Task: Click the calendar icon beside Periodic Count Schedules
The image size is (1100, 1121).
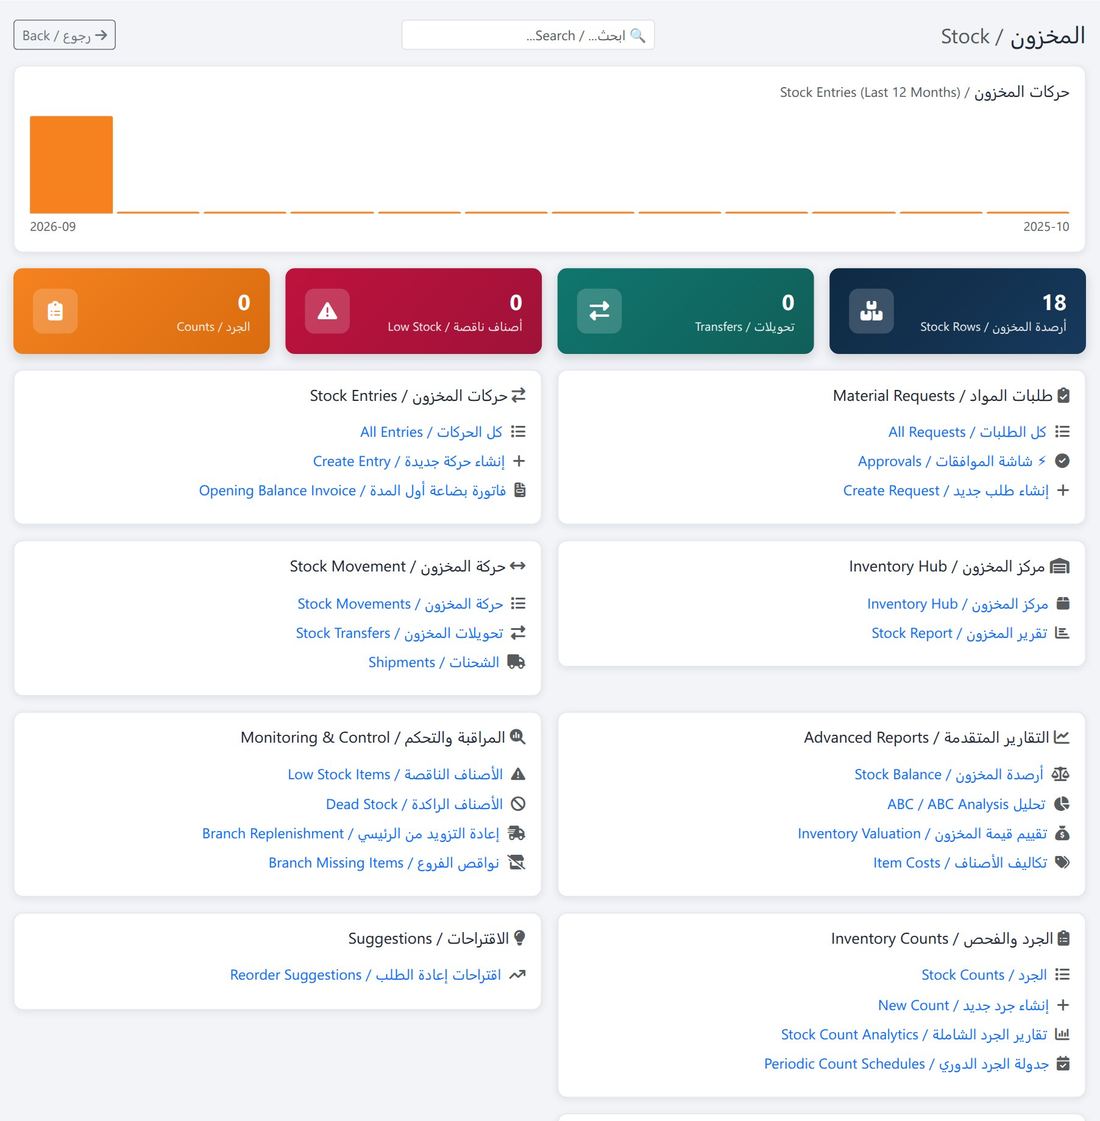Action: tap(1063, 1064)
